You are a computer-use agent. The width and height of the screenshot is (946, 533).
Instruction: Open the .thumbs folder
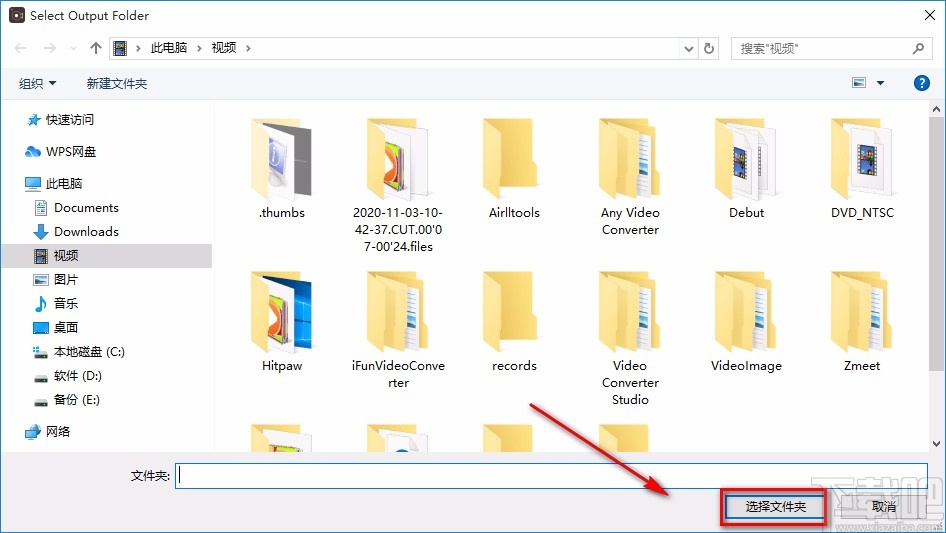pyautogui.click(x=281, y=168)
